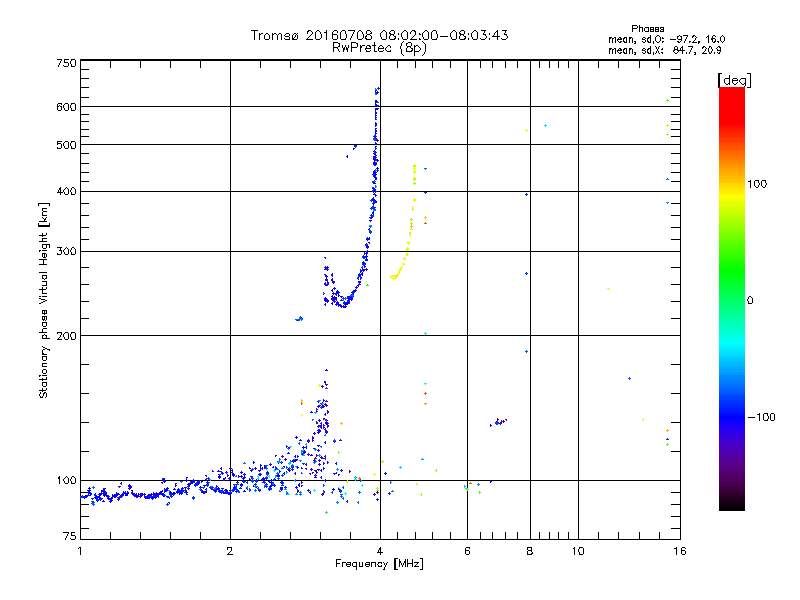This screenshot has width=800, height=600.
Task: Click the blue point cluster near 215 km
Action: (x=299, y=319)
